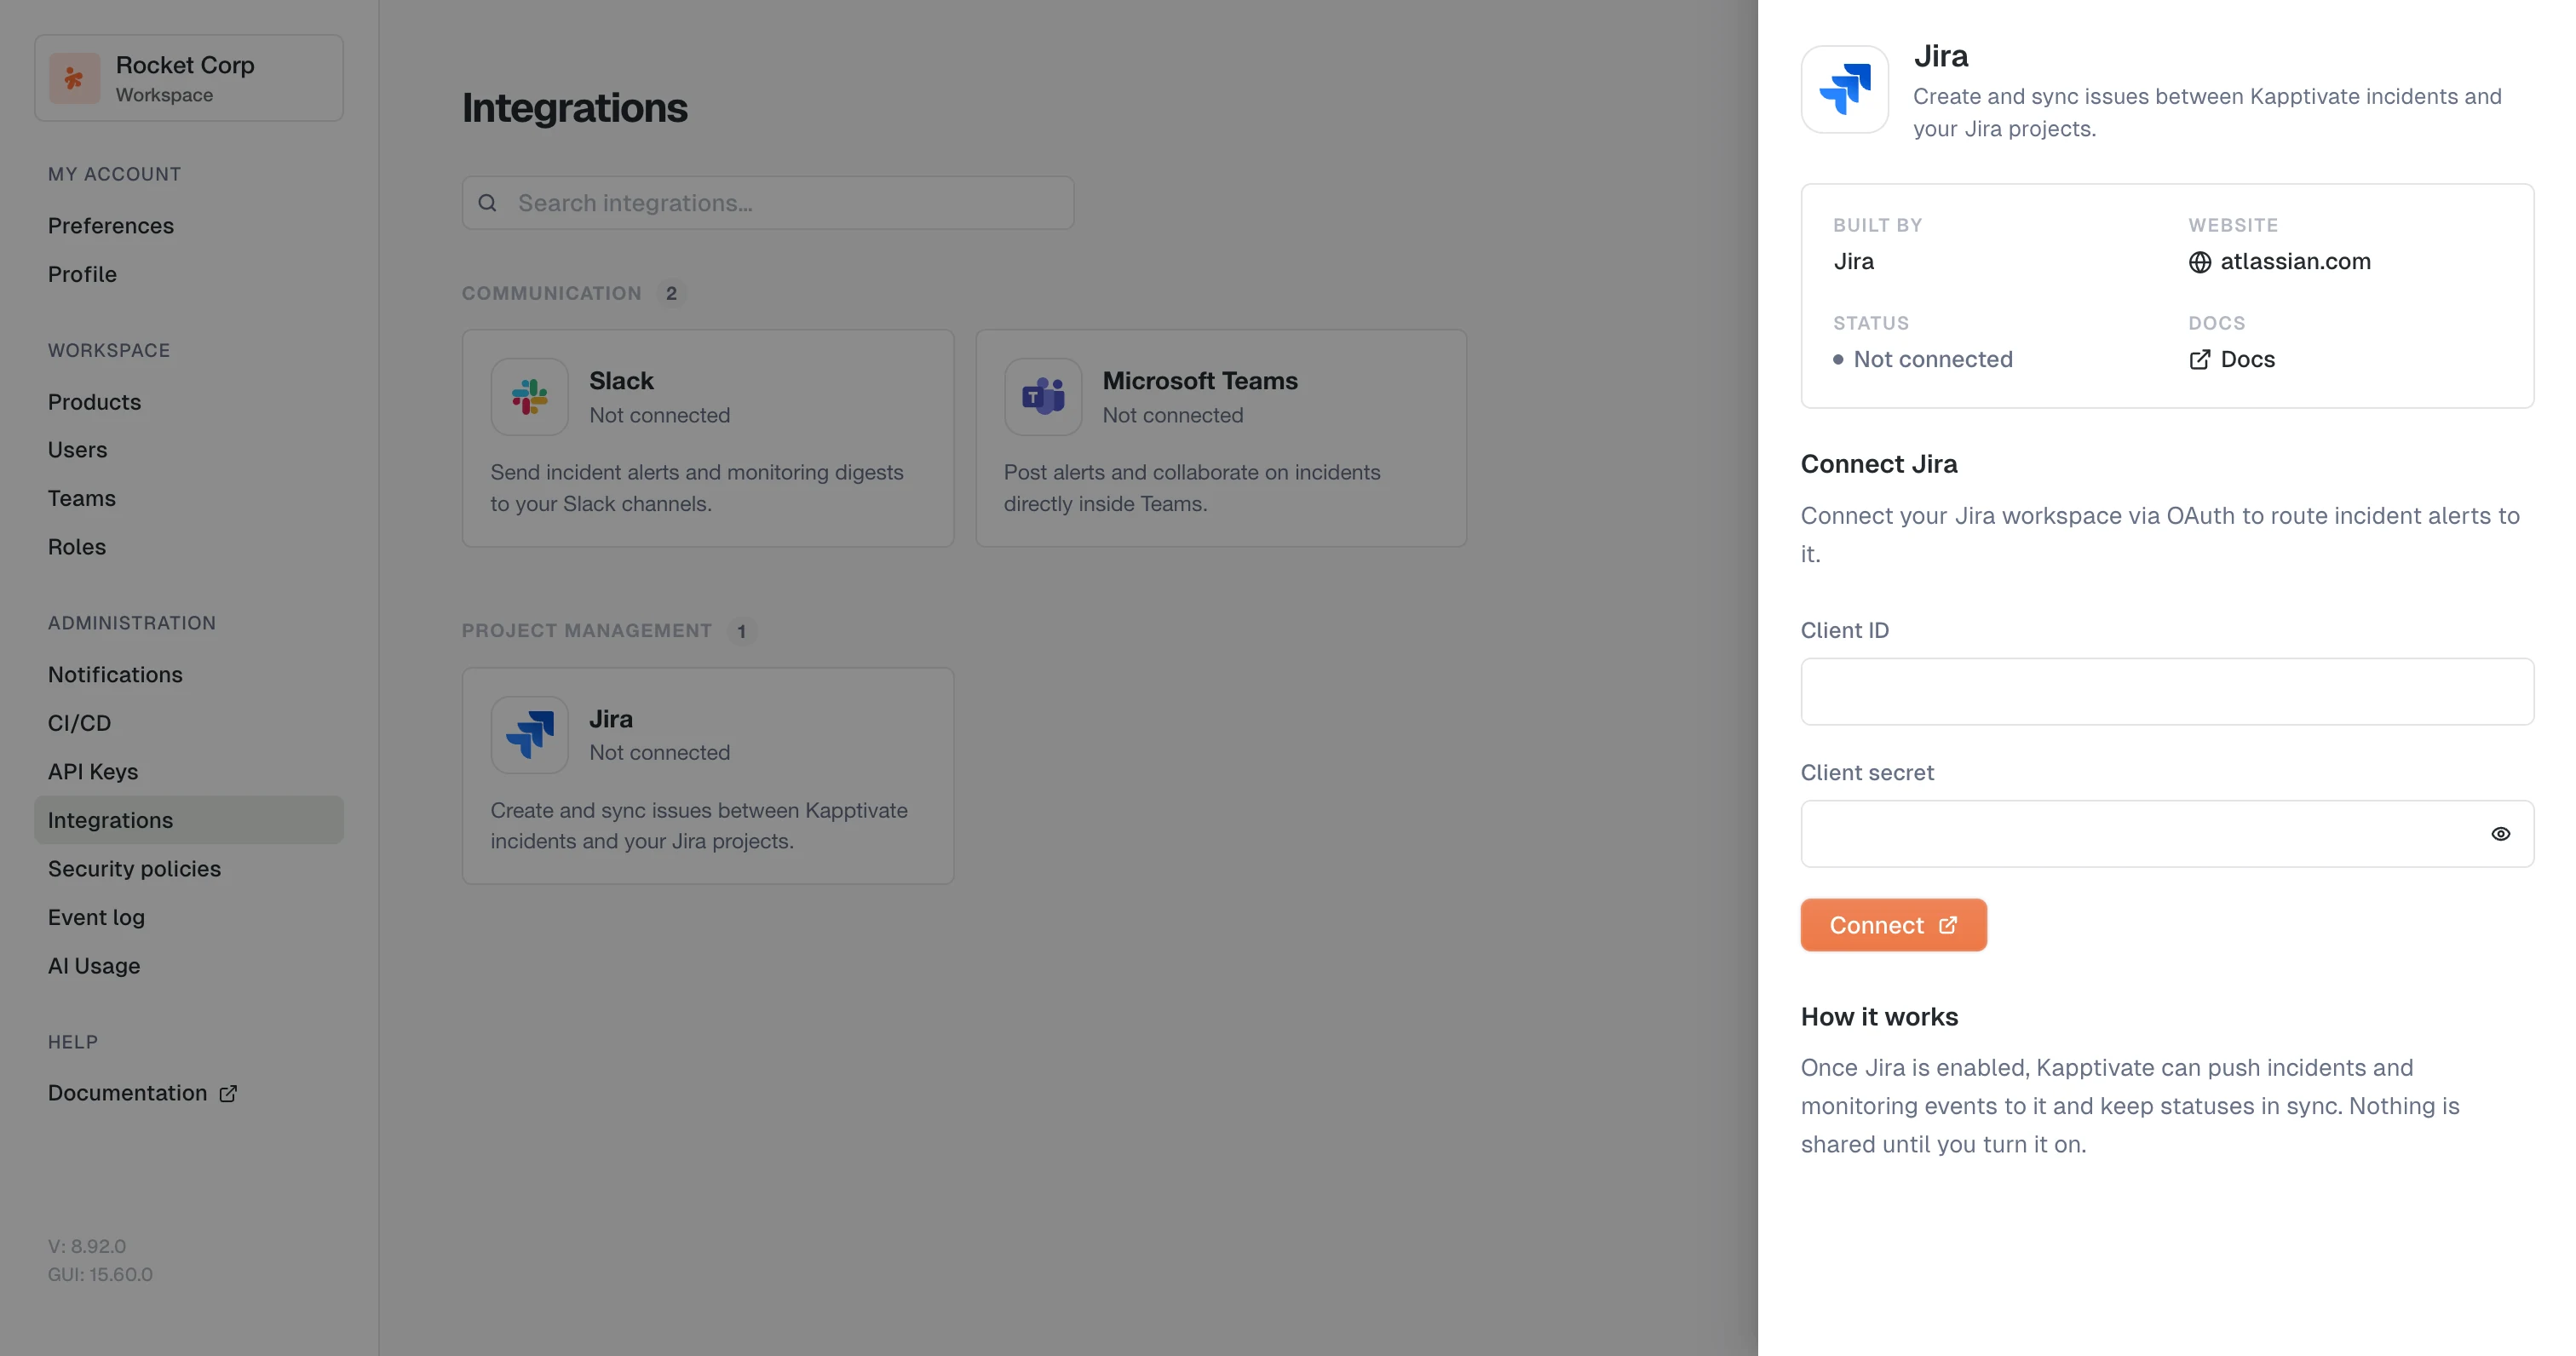Open the Microsoft Teams integration card
Viewport: 2576px width, 1356px height.
tap(1221, 438)
